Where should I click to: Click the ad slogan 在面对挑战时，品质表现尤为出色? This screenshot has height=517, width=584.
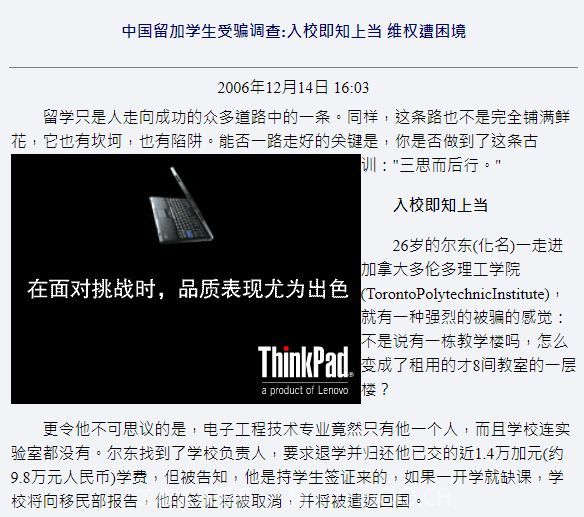(188, 289)
